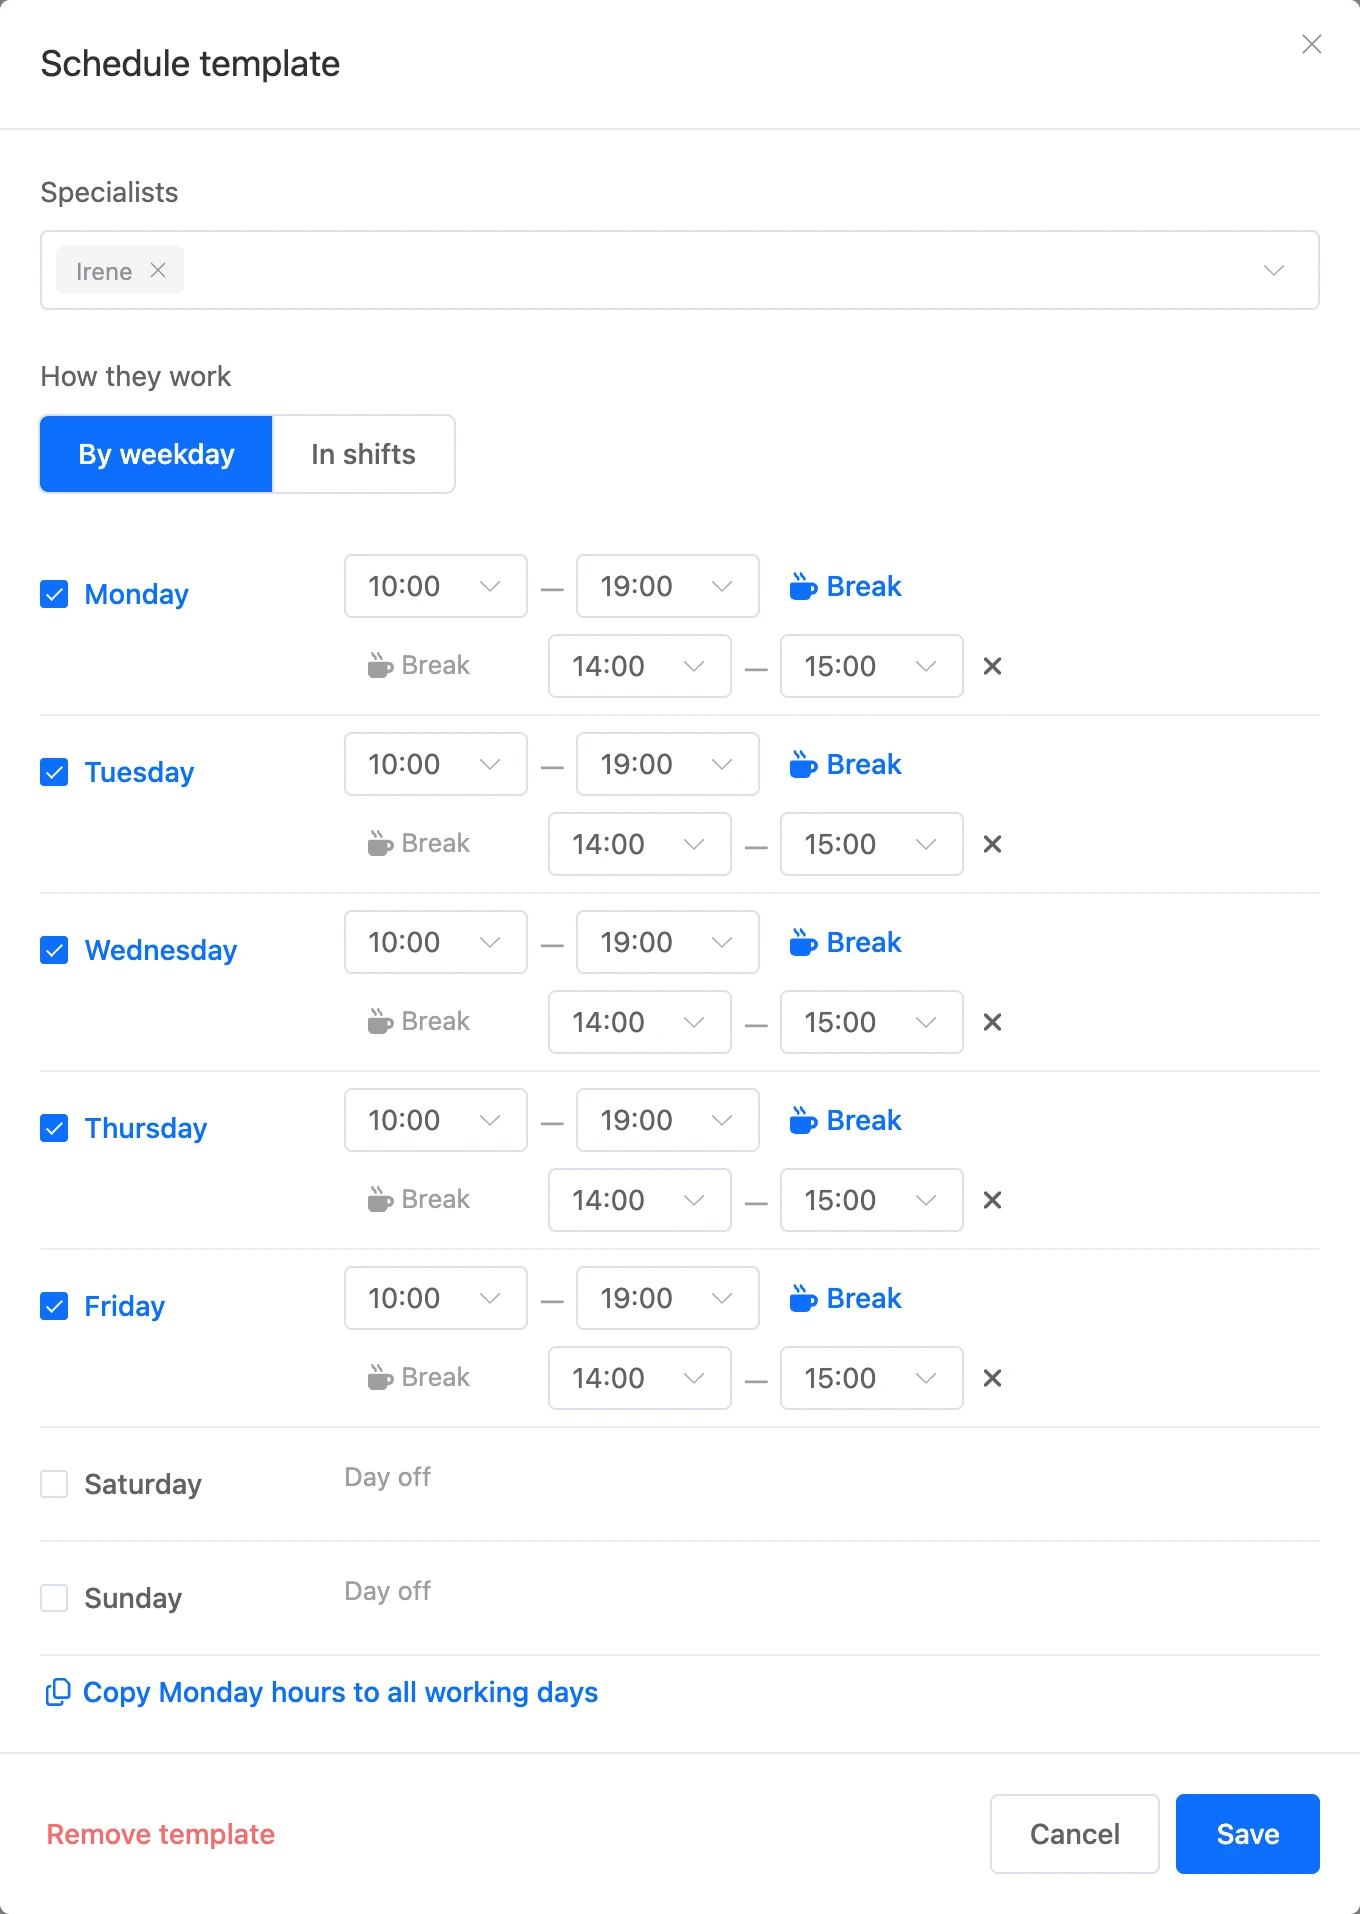The image size is (1360, 1914).
Task: Open Friday end time 19:00 dropdown
Action: click(668, 1298)
